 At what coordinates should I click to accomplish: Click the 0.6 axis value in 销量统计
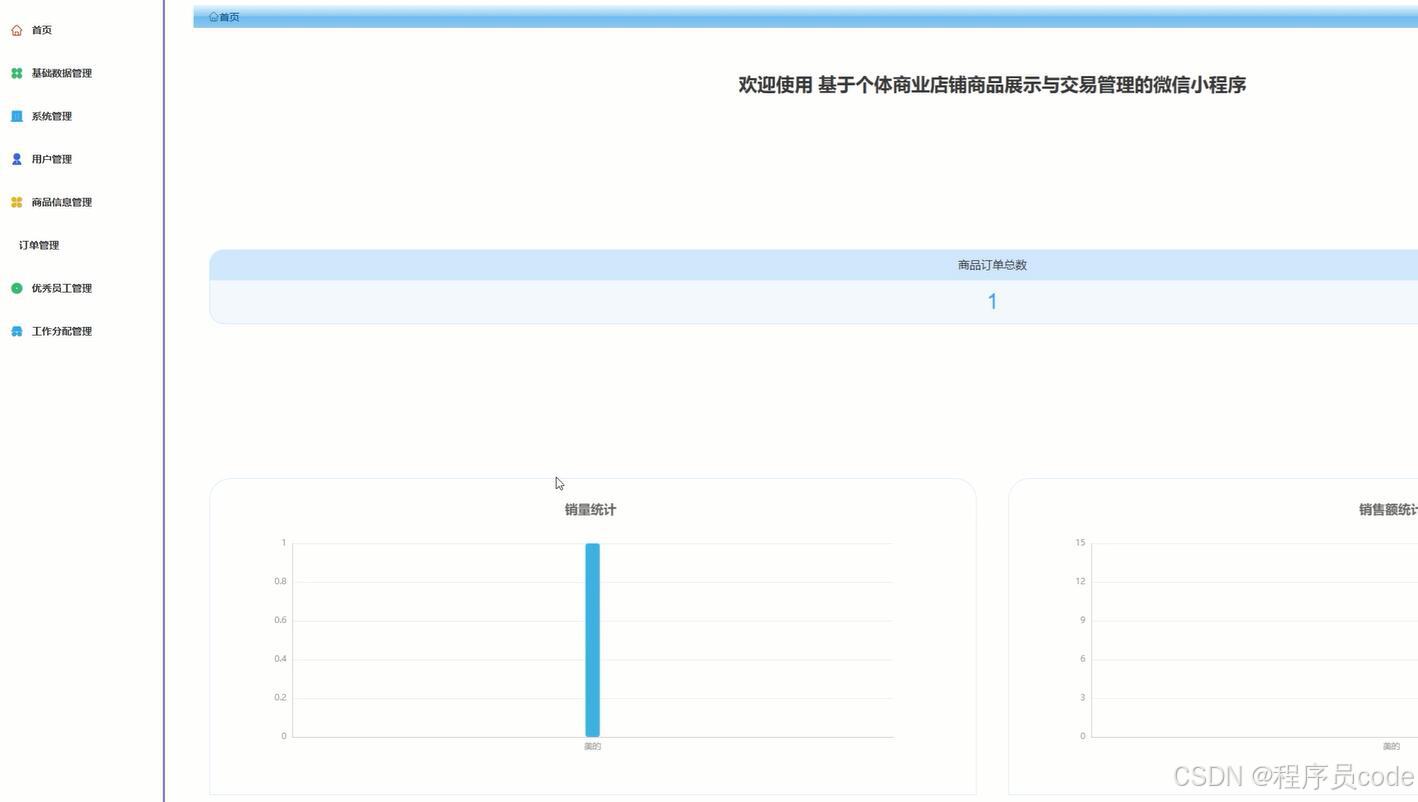(x=280, y=620)
